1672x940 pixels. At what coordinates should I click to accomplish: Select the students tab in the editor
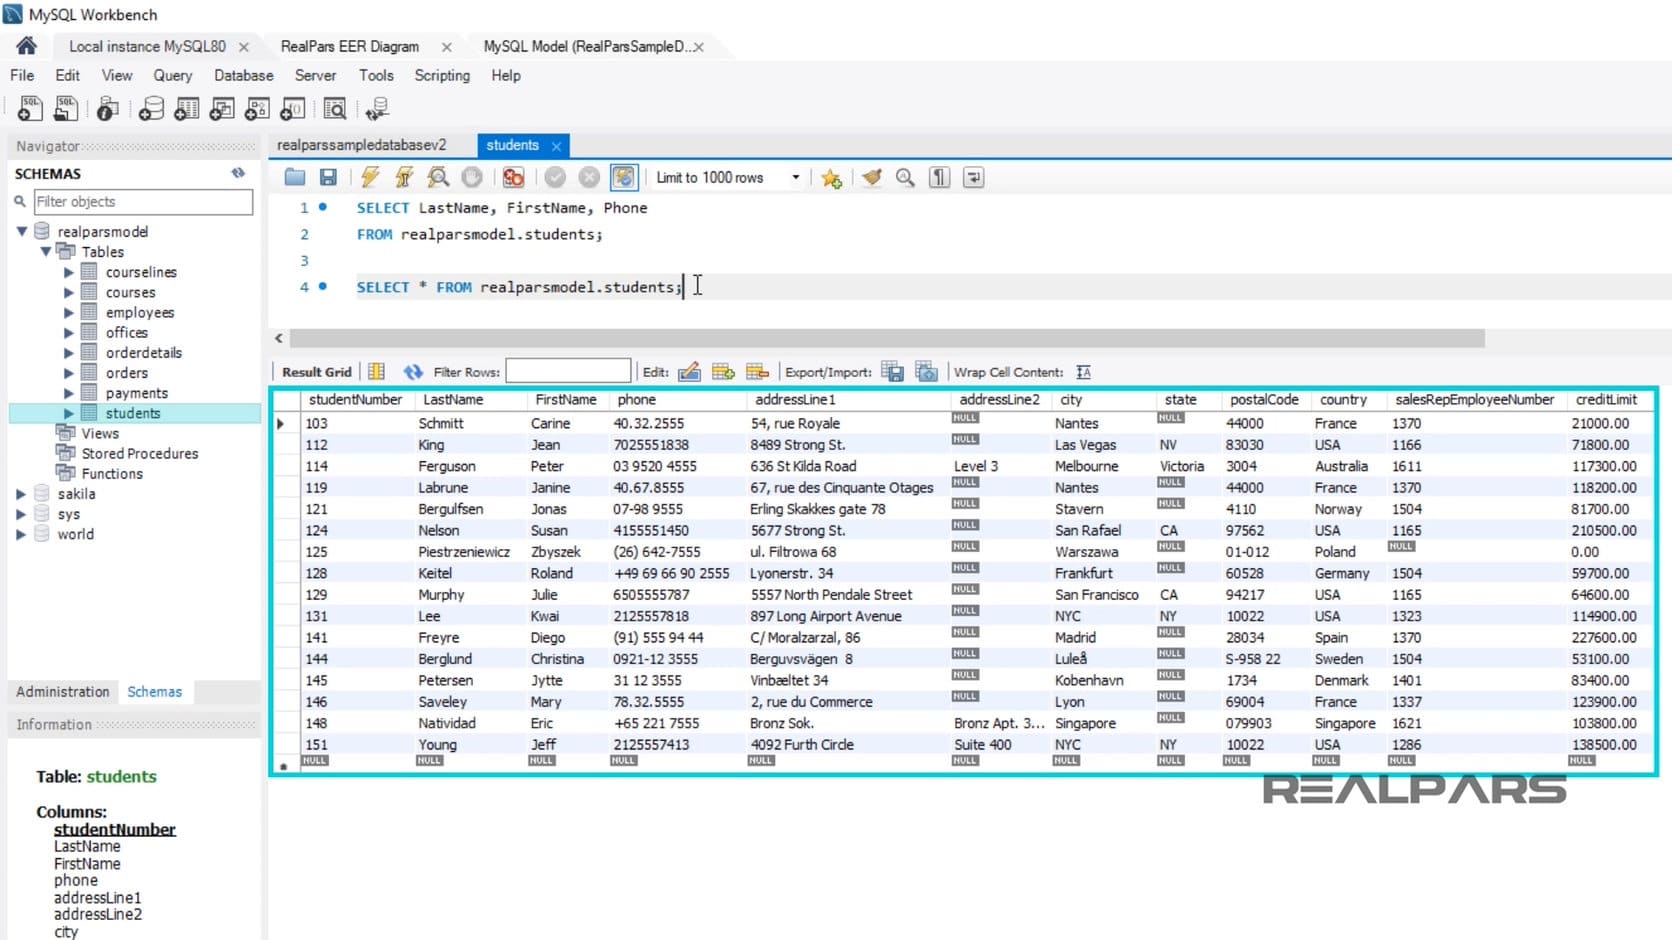pyautogui.click(x=512, y=145)
